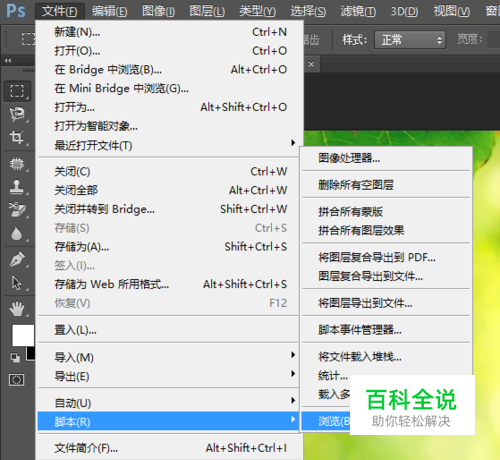Choose 图层复合导出到文件...
The height and width of the screenshot is (460, 500).
(386, 276)
